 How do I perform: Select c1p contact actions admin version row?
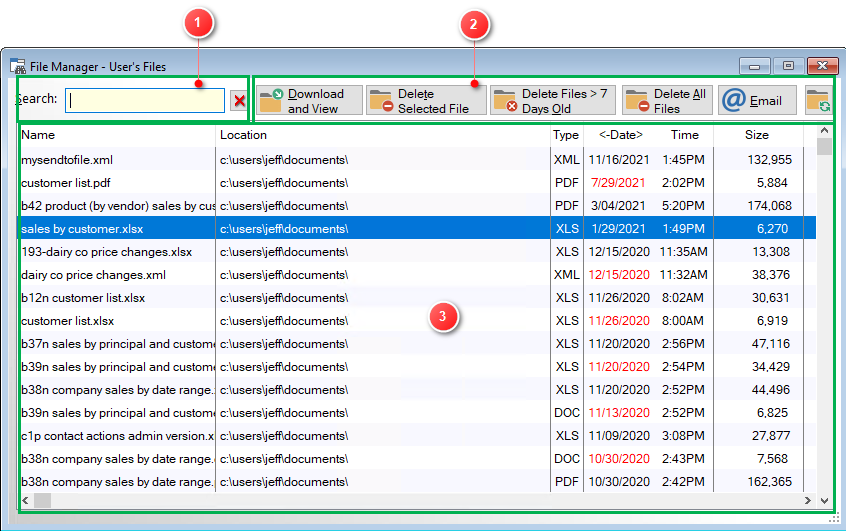417,435
